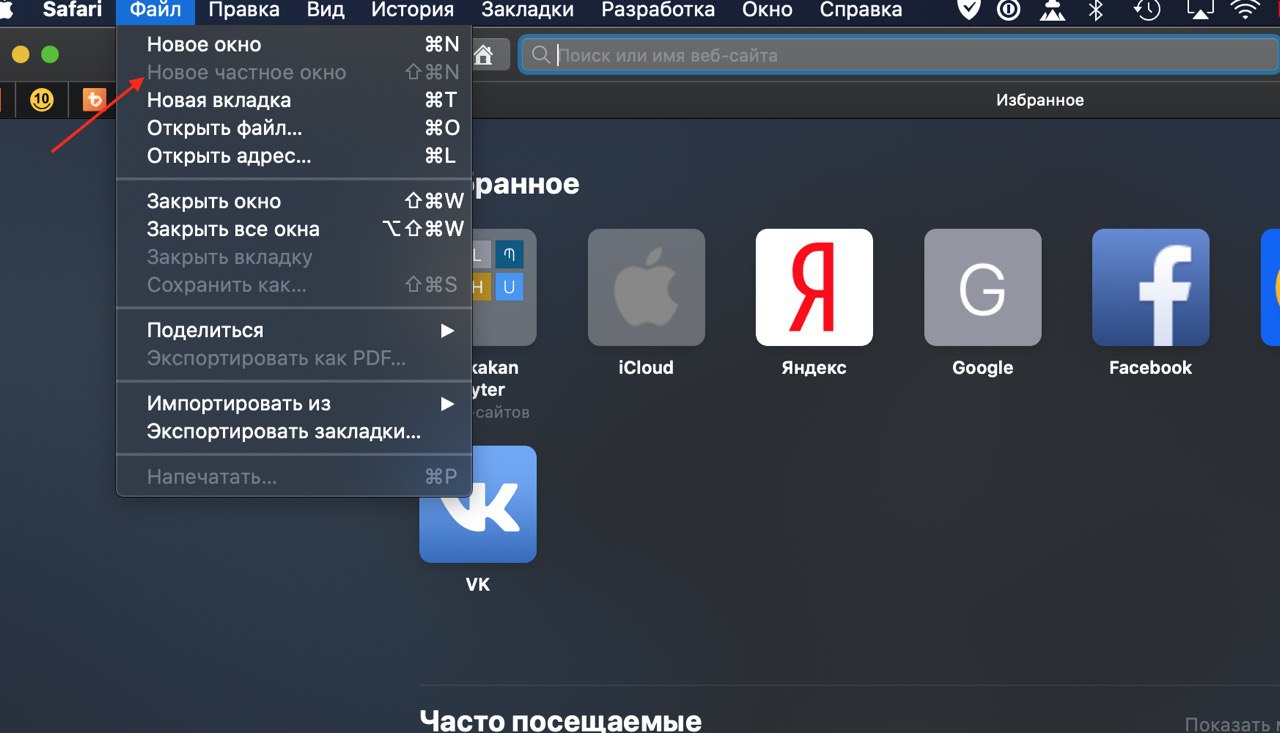Open the Вид menu
The width and height of the screenshot is (1280, 733).
326,11
